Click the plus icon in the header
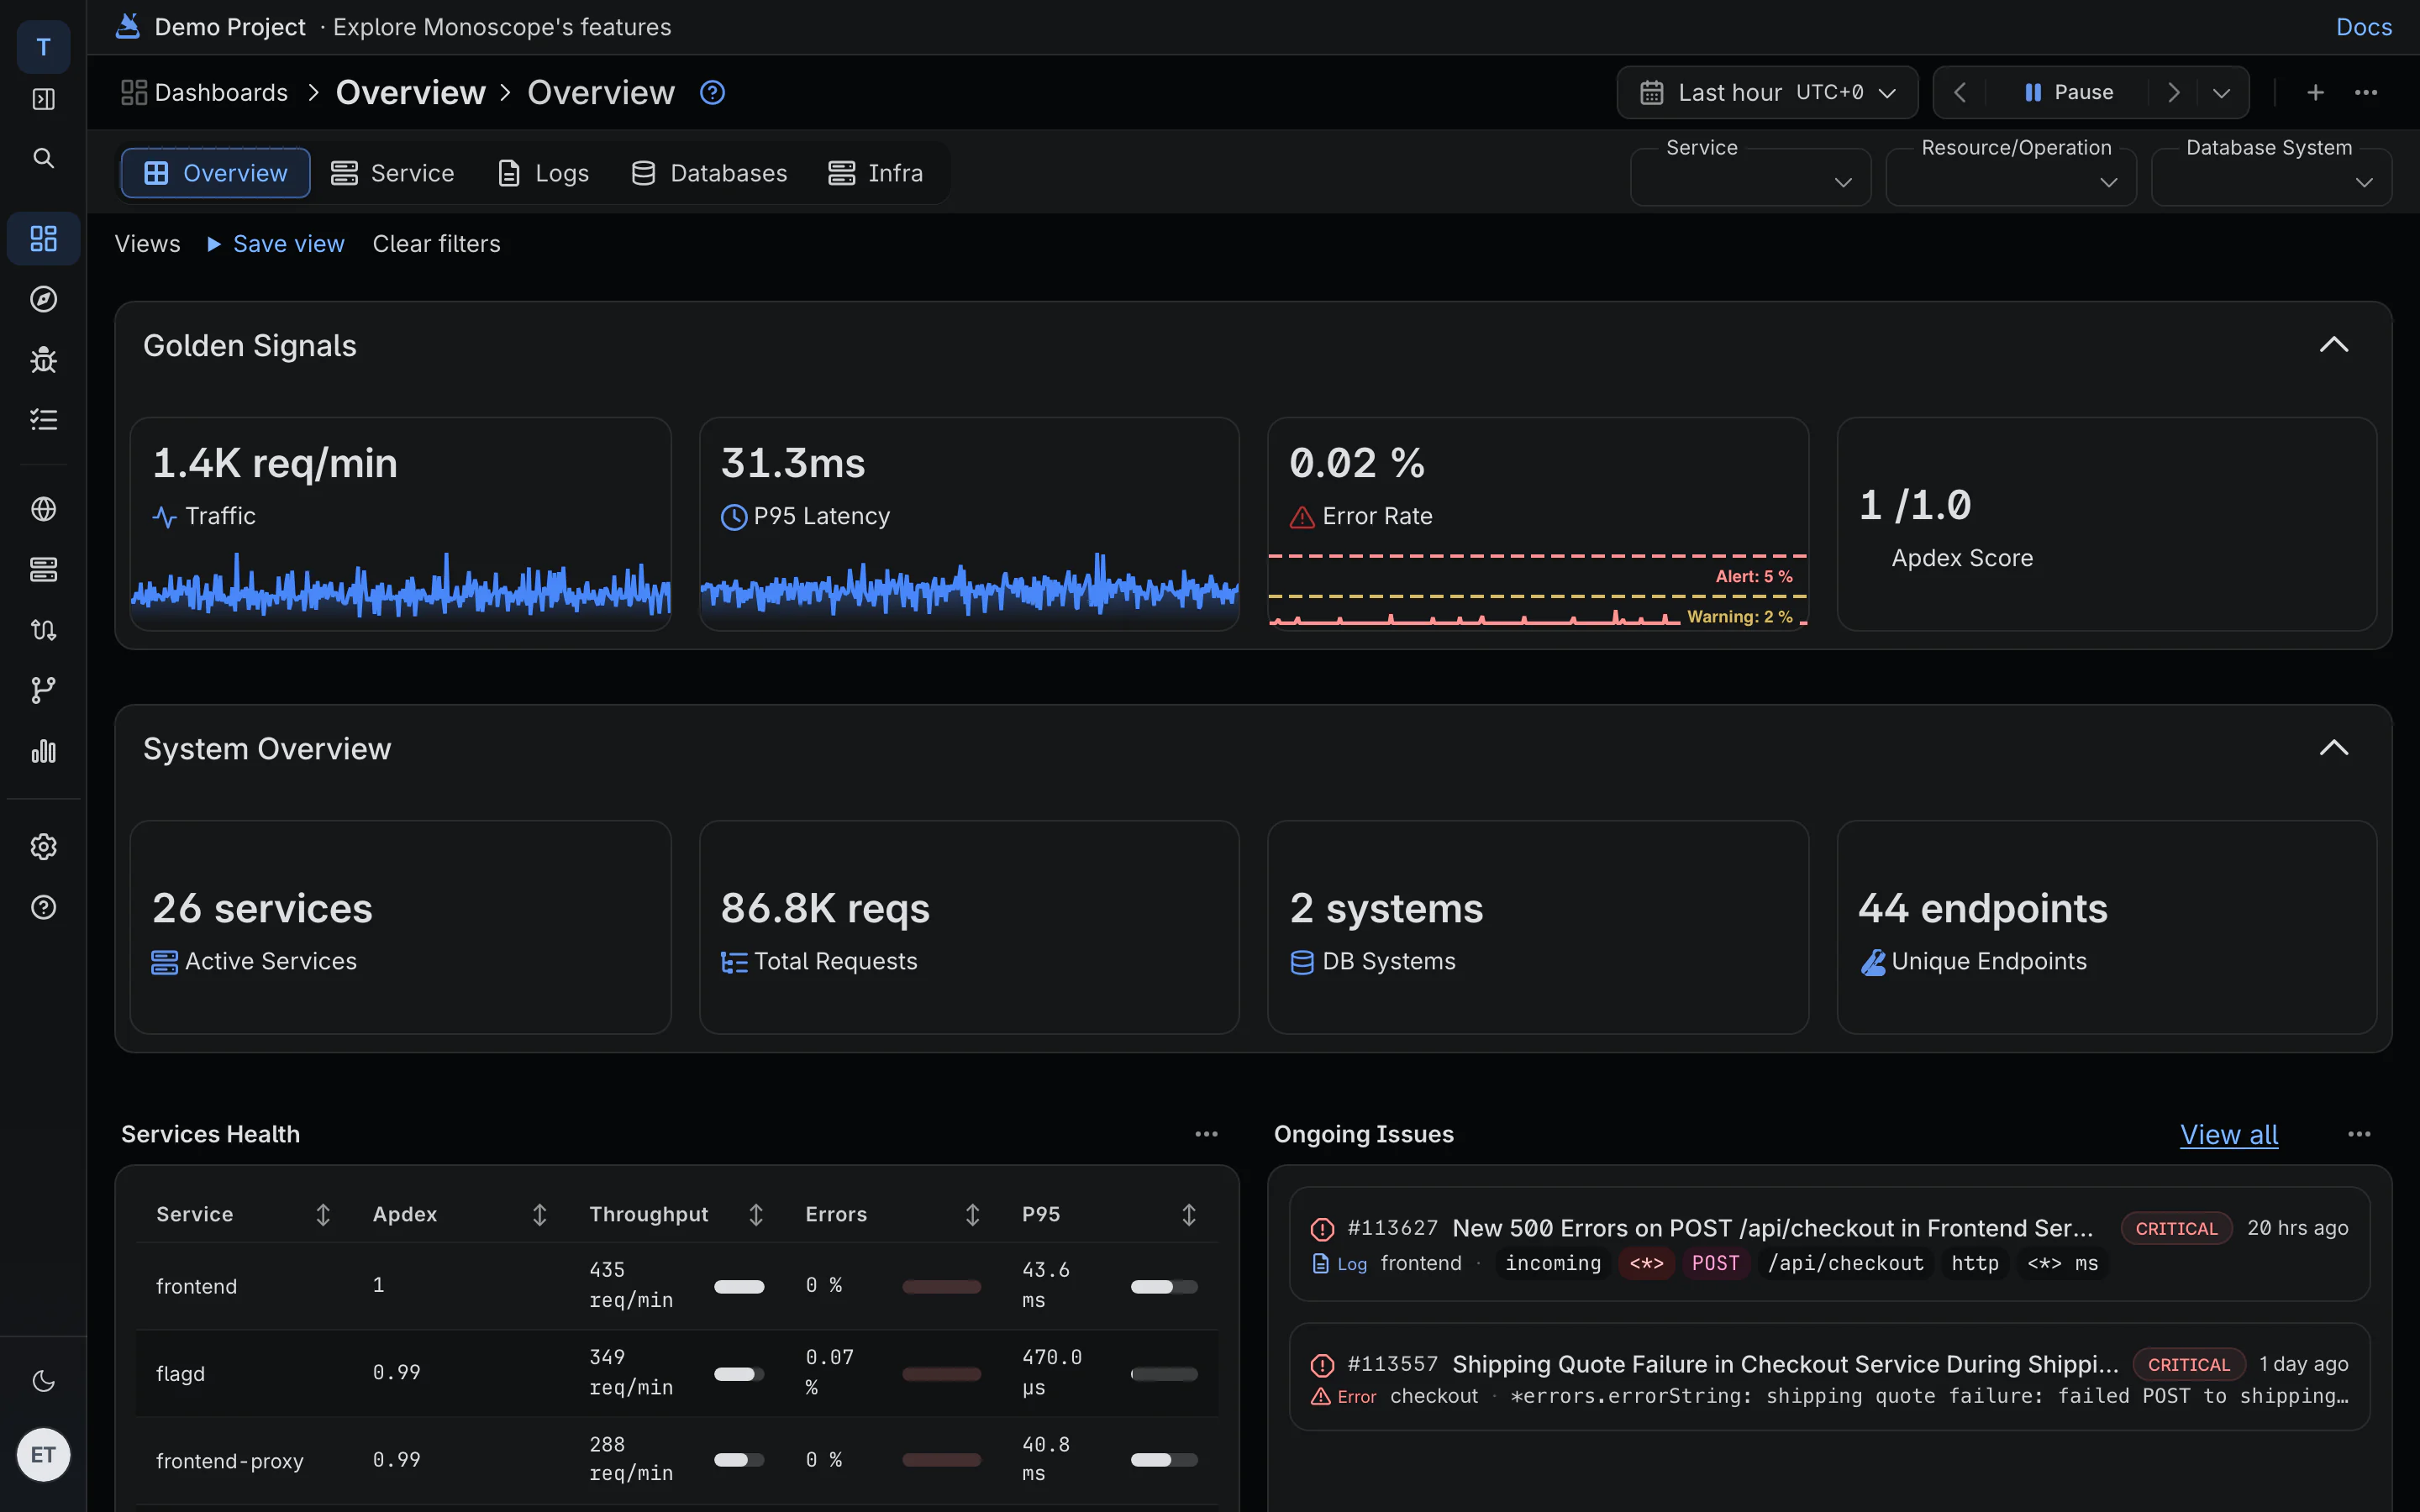 pyautogui.click(x=2315, y=92)
